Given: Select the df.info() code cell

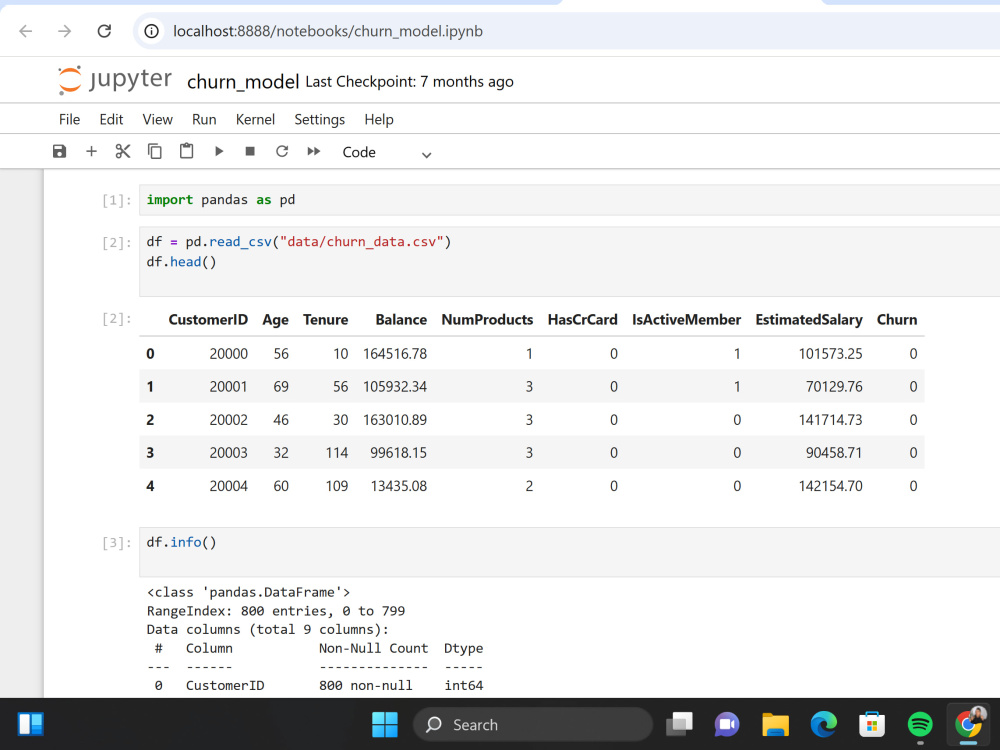Looking at the screenshot, I should tap(569, 552).
